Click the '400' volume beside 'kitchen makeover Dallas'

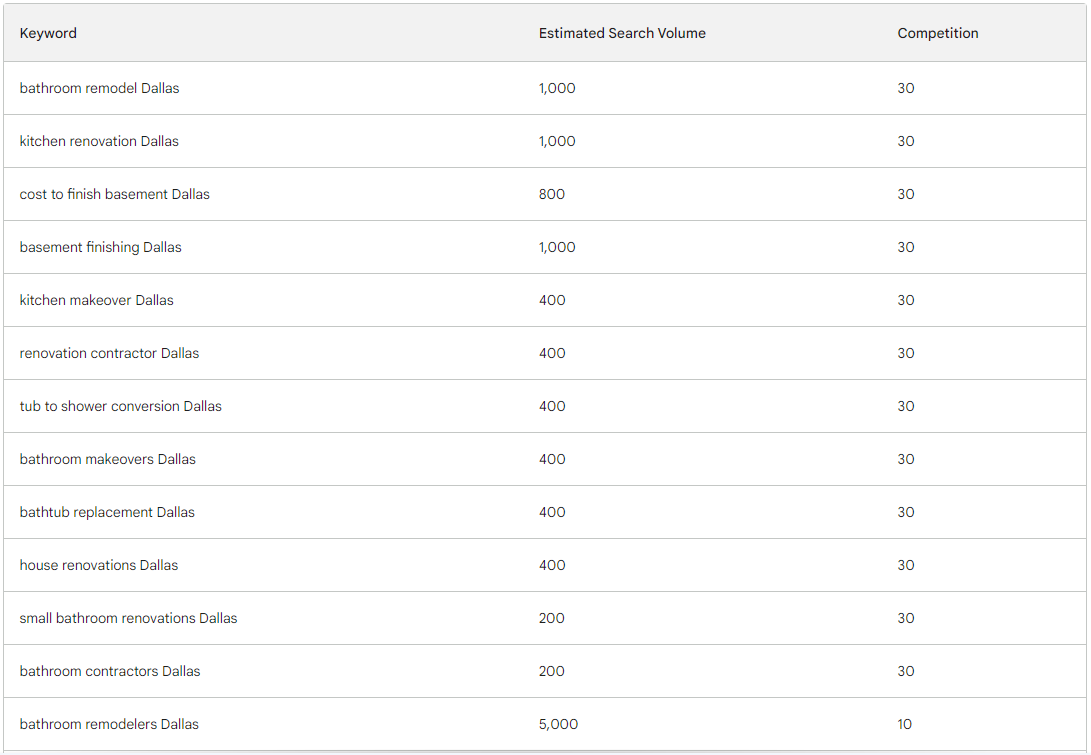(551, 300)
